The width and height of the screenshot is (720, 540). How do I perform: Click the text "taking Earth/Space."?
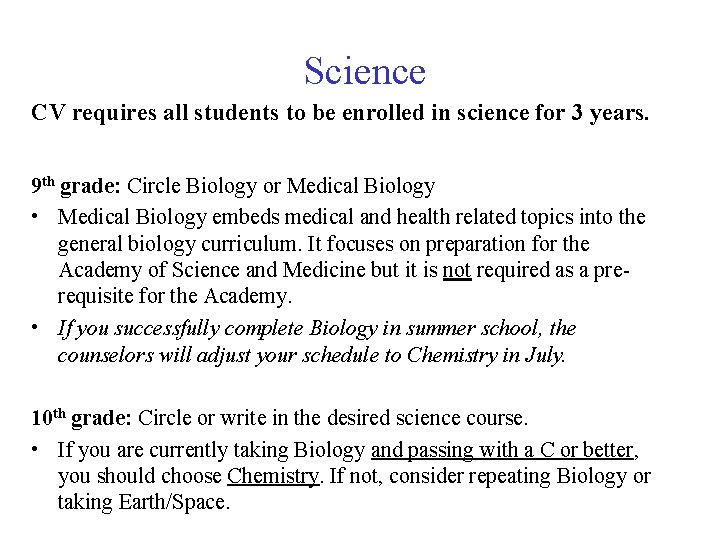pyautogui.click(x=144, y=504)
